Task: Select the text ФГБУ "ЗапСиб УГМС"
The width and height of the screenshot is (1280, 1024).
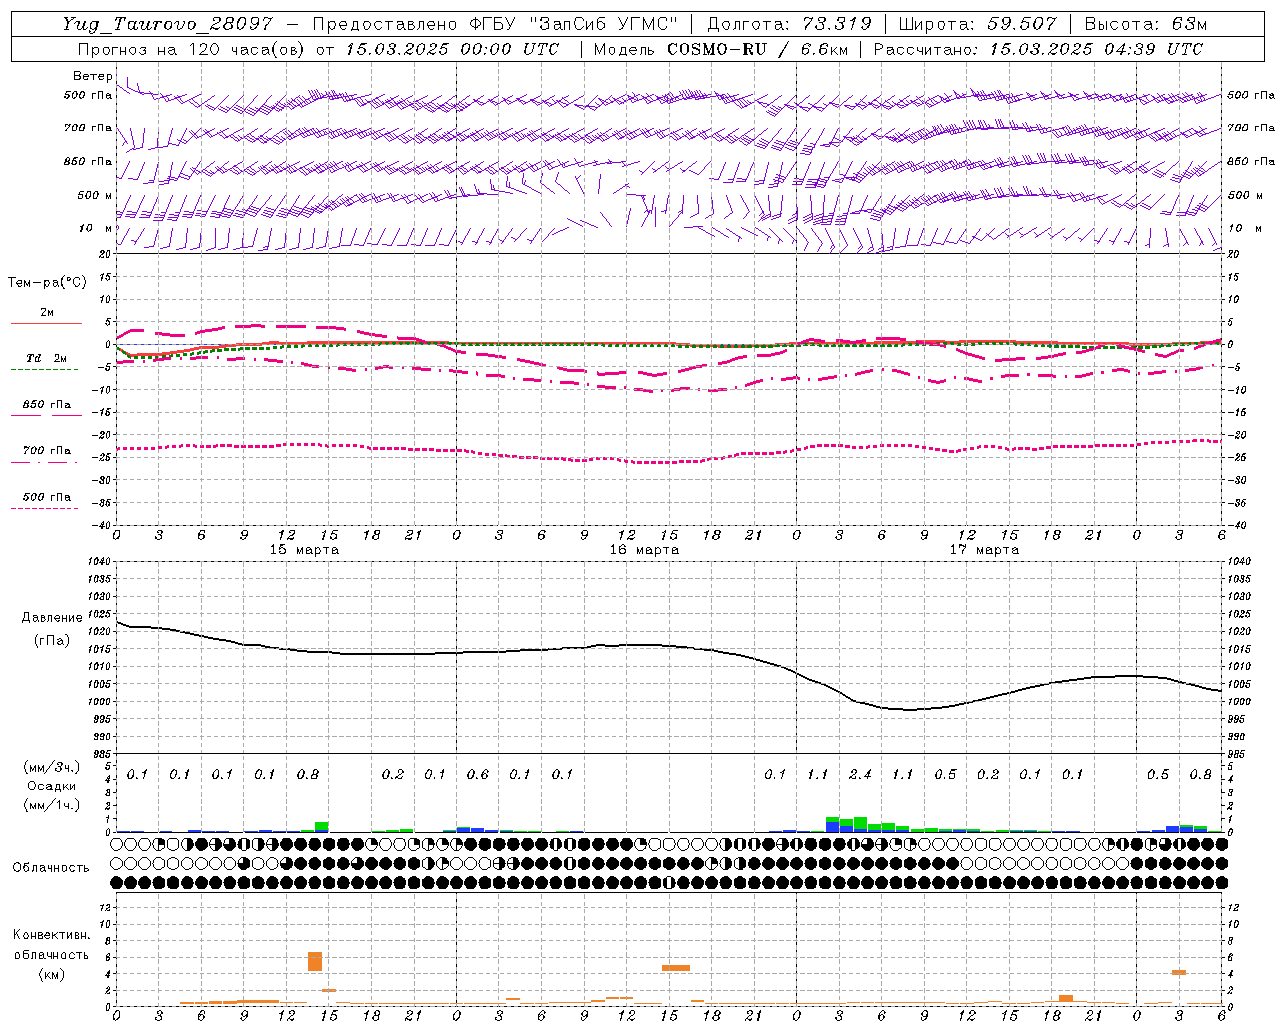Action: (x=572, y=24)
